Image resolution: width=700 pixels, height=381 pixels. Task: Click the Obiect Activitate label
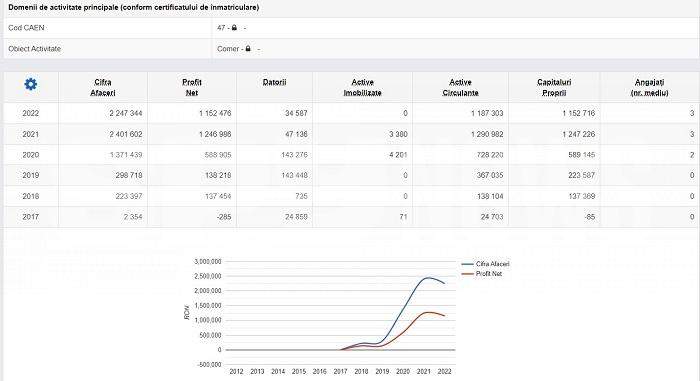point(34,49)
